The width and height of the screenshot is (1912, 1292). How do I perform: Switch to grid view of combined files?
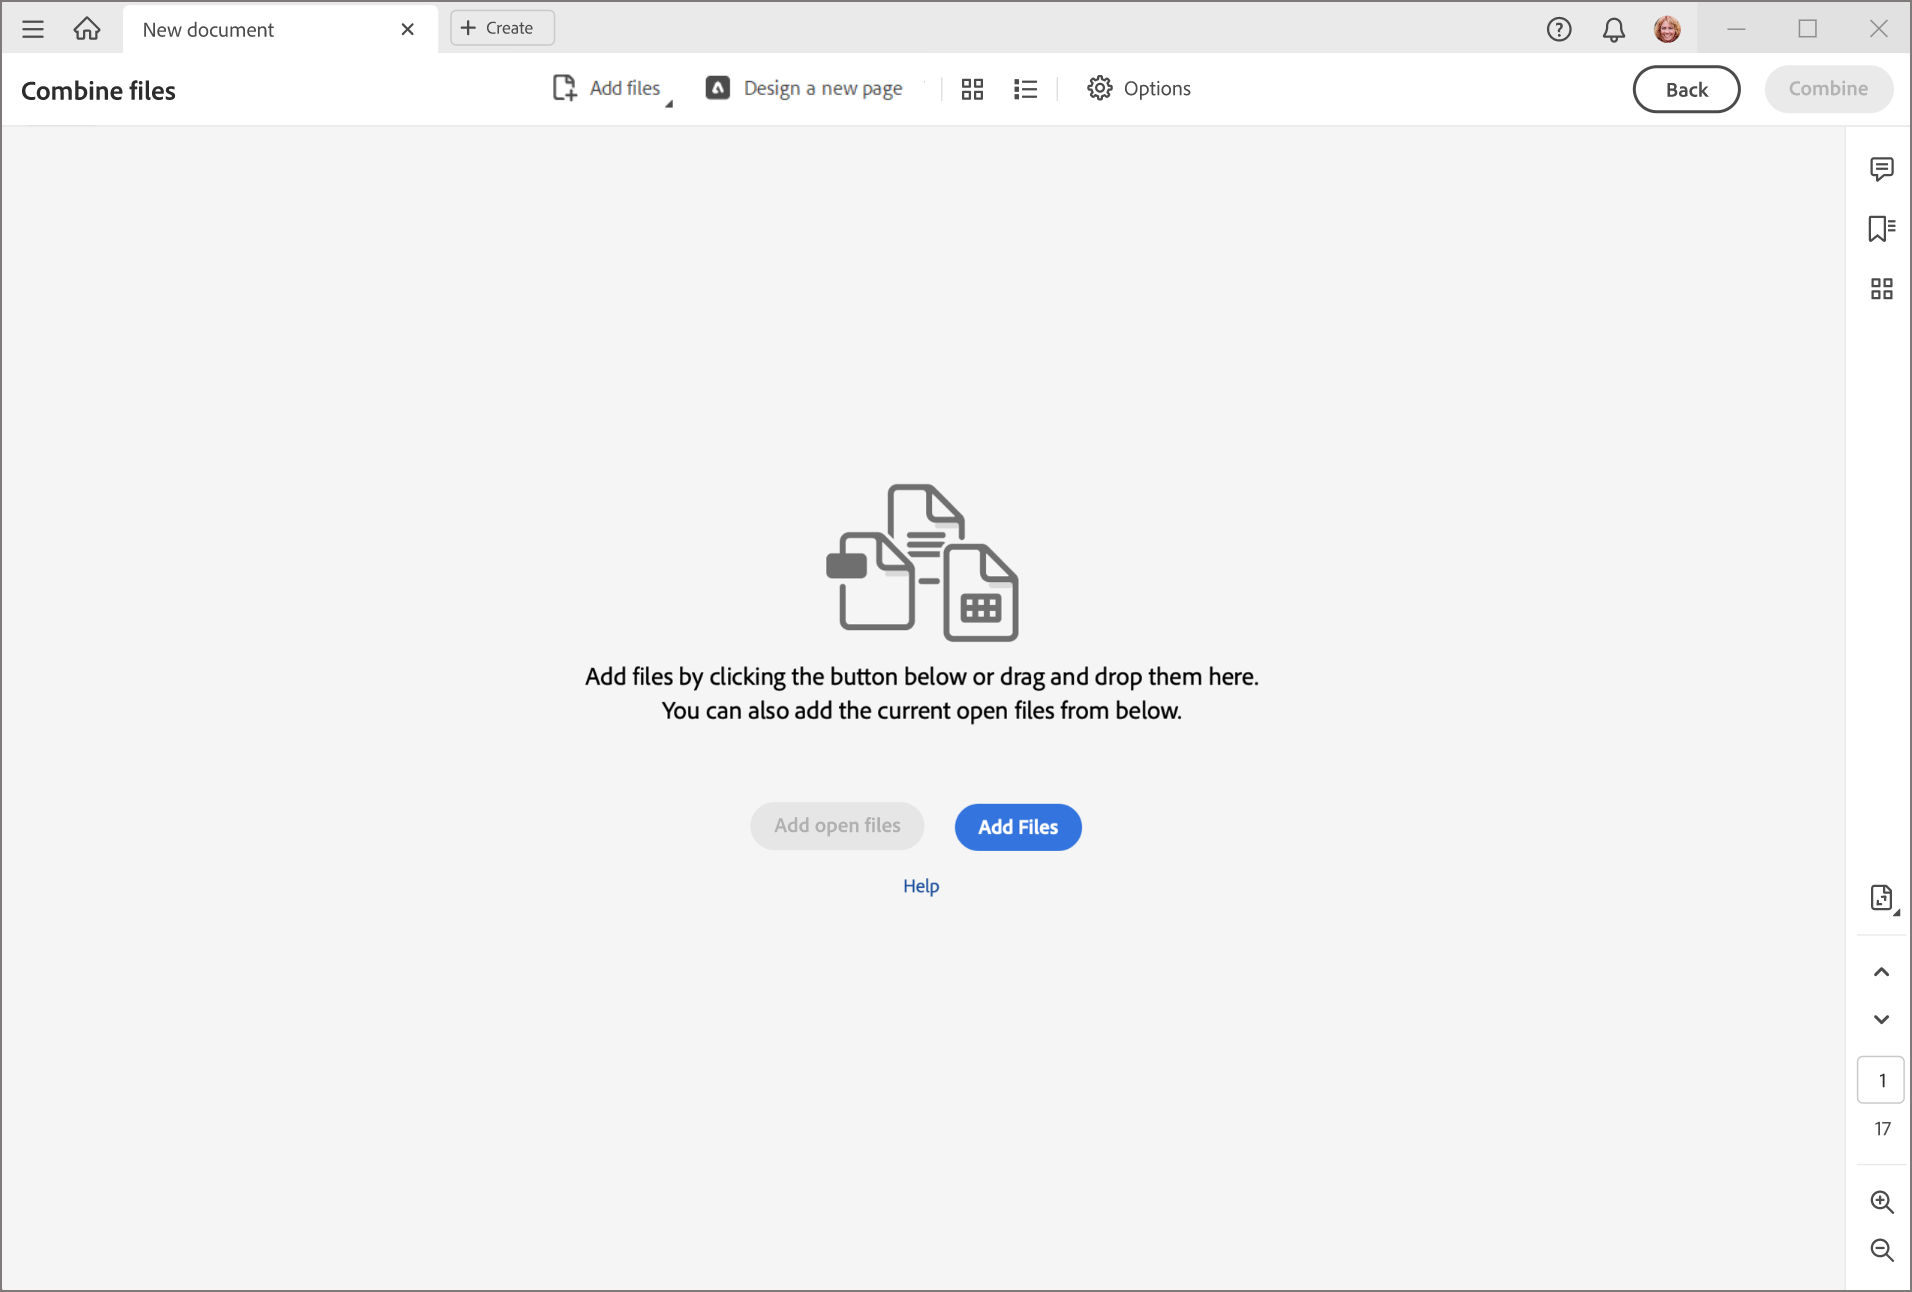pos(971,88)
